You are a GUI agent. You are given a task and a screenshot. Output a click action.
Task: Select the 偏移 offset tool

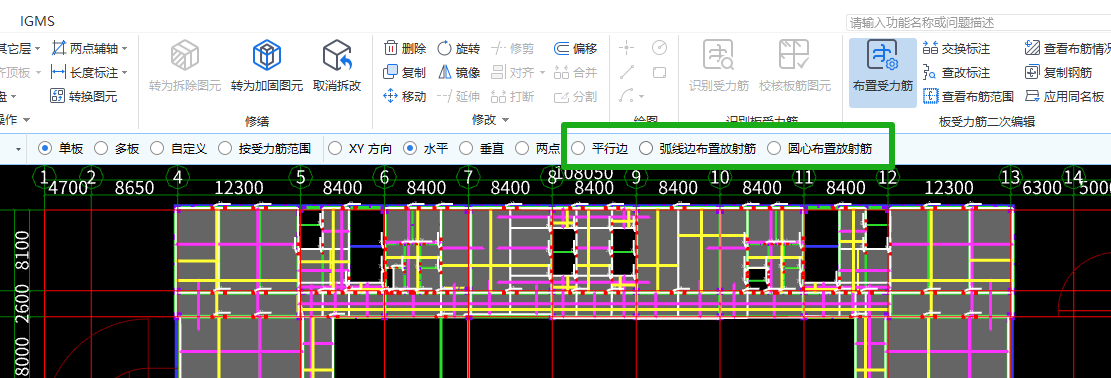click(x=575, y=48)
